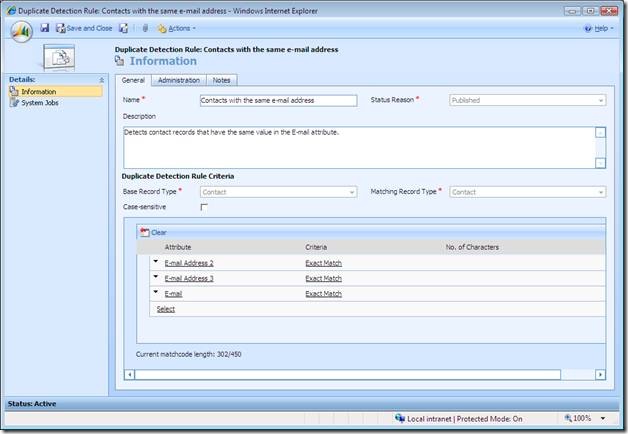The height and width of the screenshot is (434, 628).
Task: Open the E-mail Address 2 row arrow menu
Action: (155, 262)
